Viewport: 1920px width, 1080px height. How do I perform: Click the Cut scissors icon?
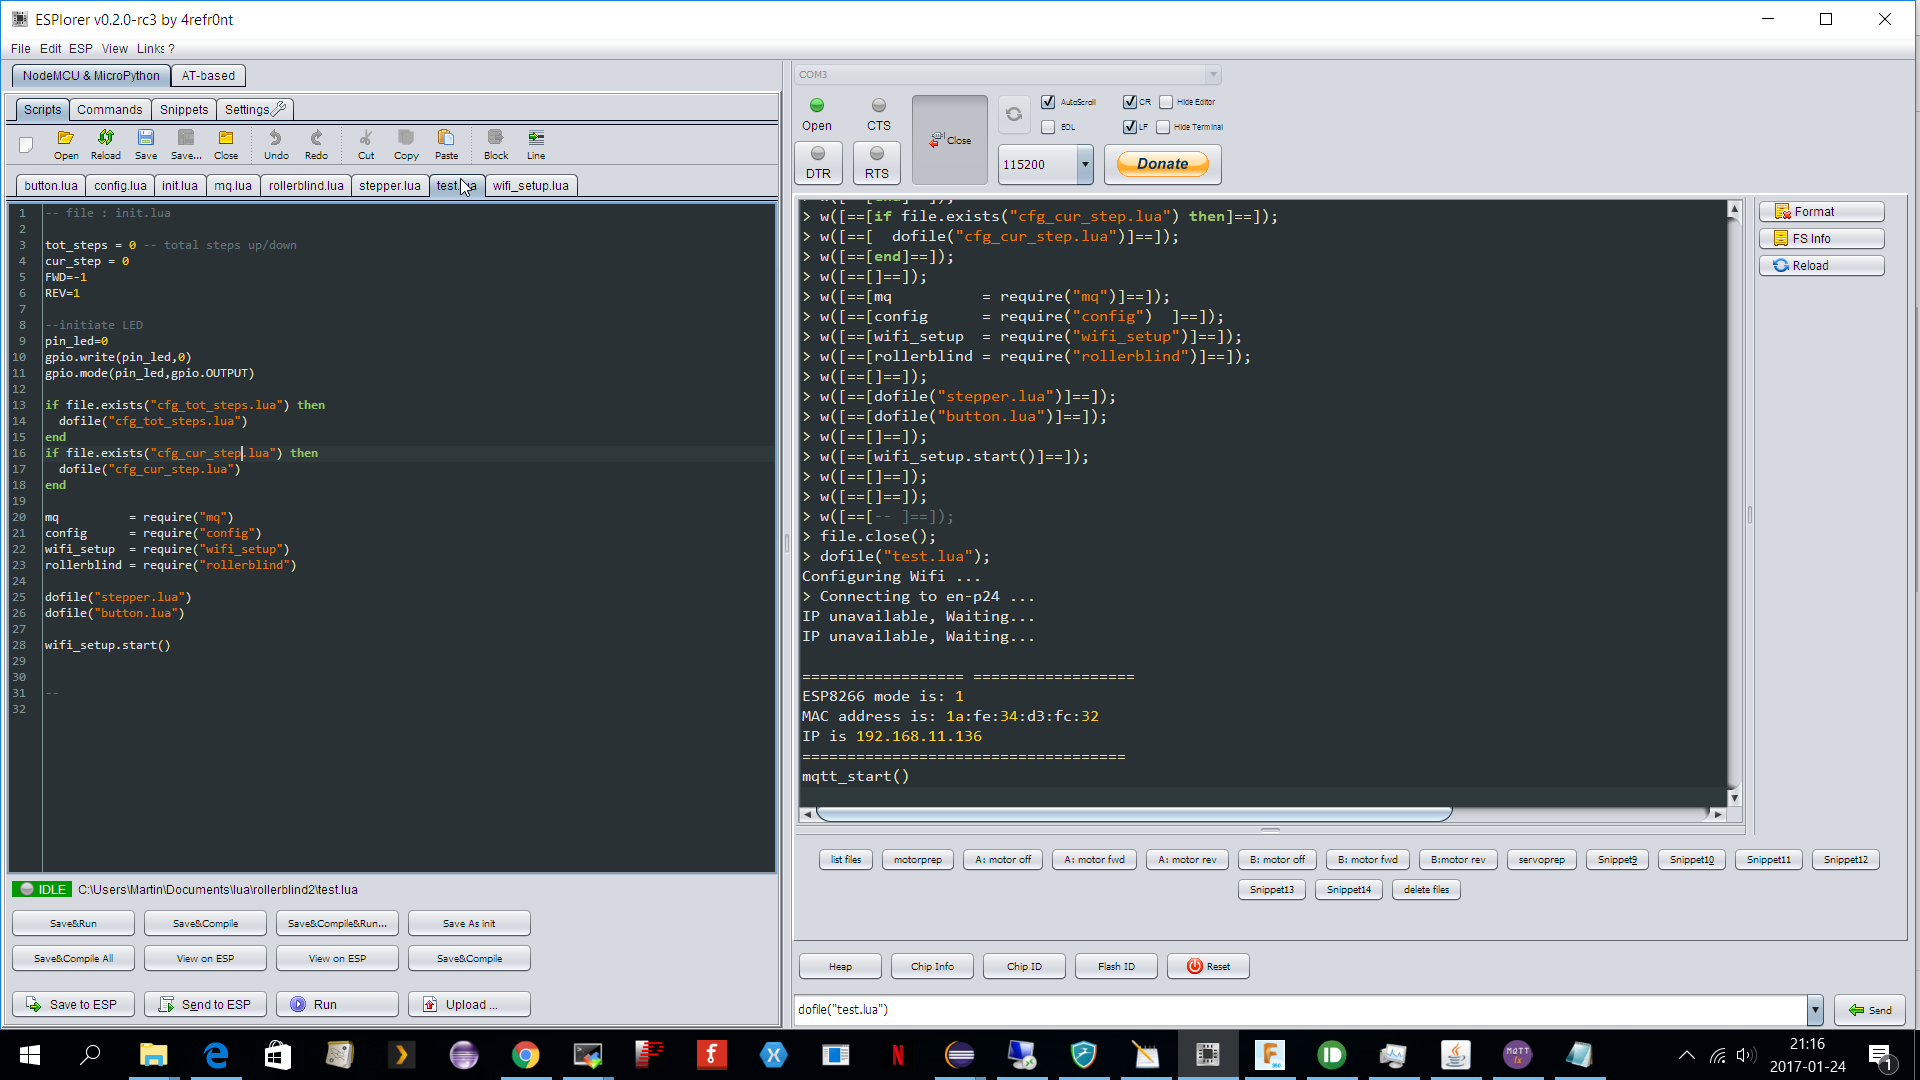pos(366,144)
